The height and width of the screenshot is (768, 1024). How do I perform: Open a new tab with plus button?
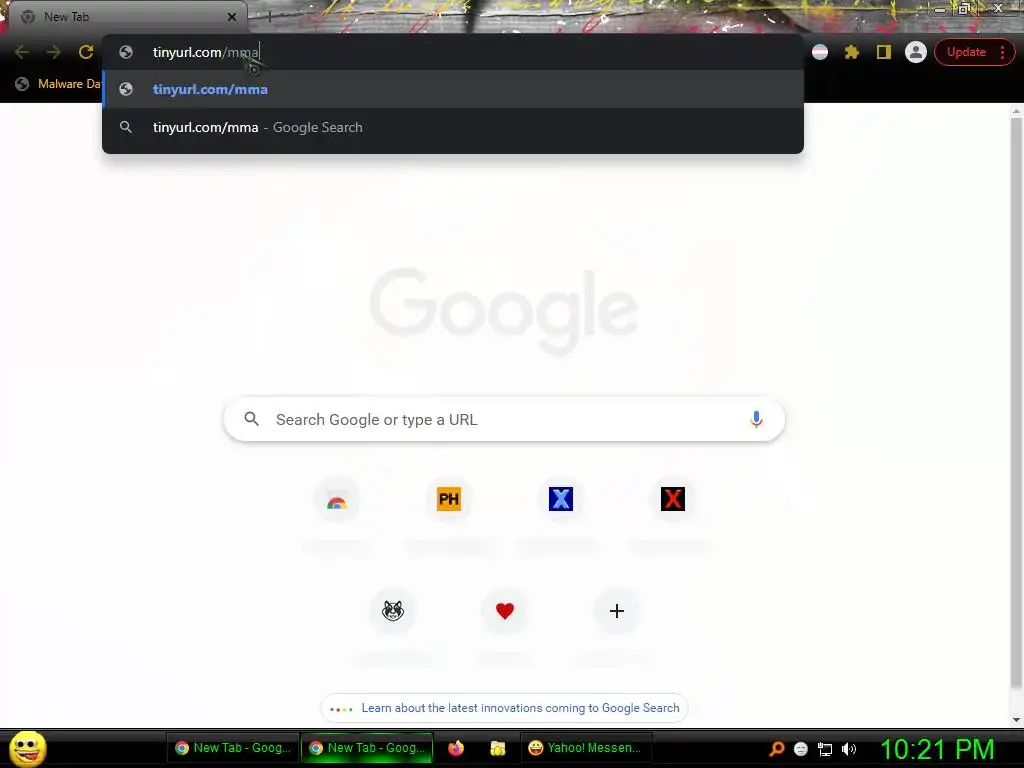pyautogui.click(x=269, y=17)
